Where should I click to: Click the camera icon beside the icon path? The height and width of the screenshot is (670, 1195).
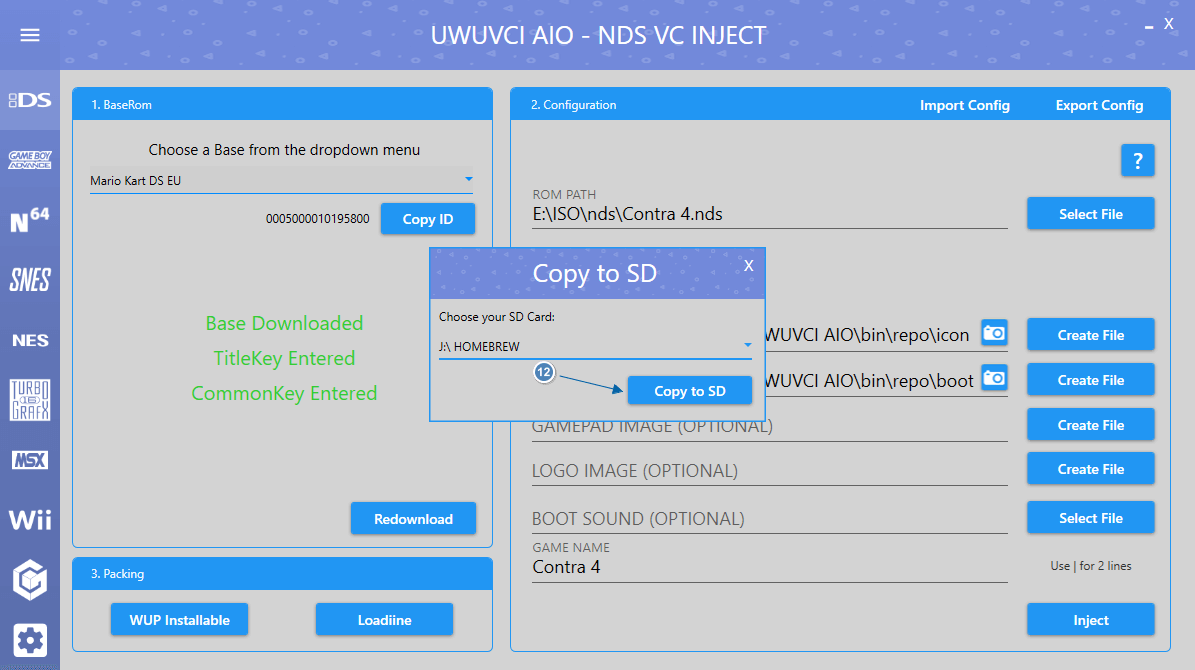pyautogui.click(x=994, y=333)
